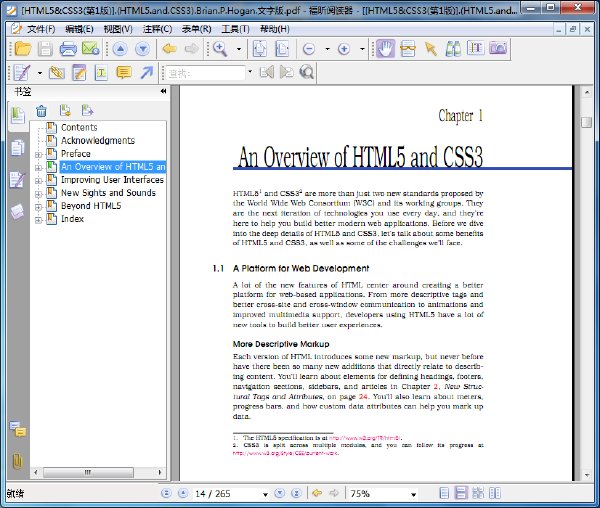This screenshot has height=508, width=600.
Task: Click the zoom out minus icon
Action: 309,49
